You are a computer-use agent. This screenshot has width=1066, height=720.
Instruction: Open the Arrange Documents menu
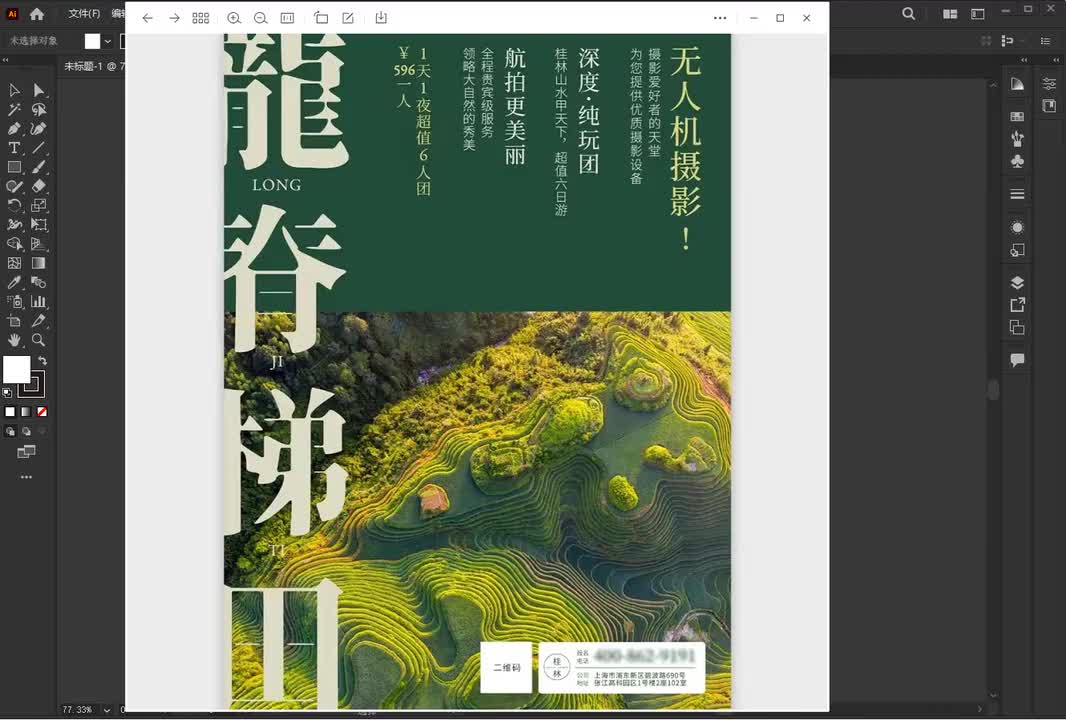(950, 14)
